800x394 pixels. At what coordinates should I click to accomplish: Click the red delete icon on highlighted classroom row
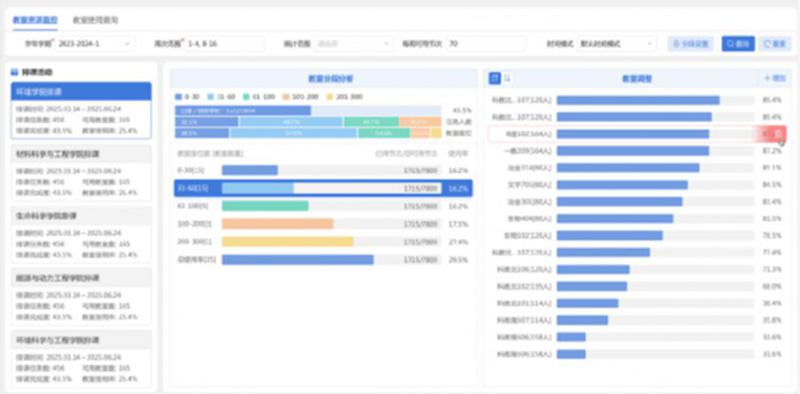click(x=778, y=134)
